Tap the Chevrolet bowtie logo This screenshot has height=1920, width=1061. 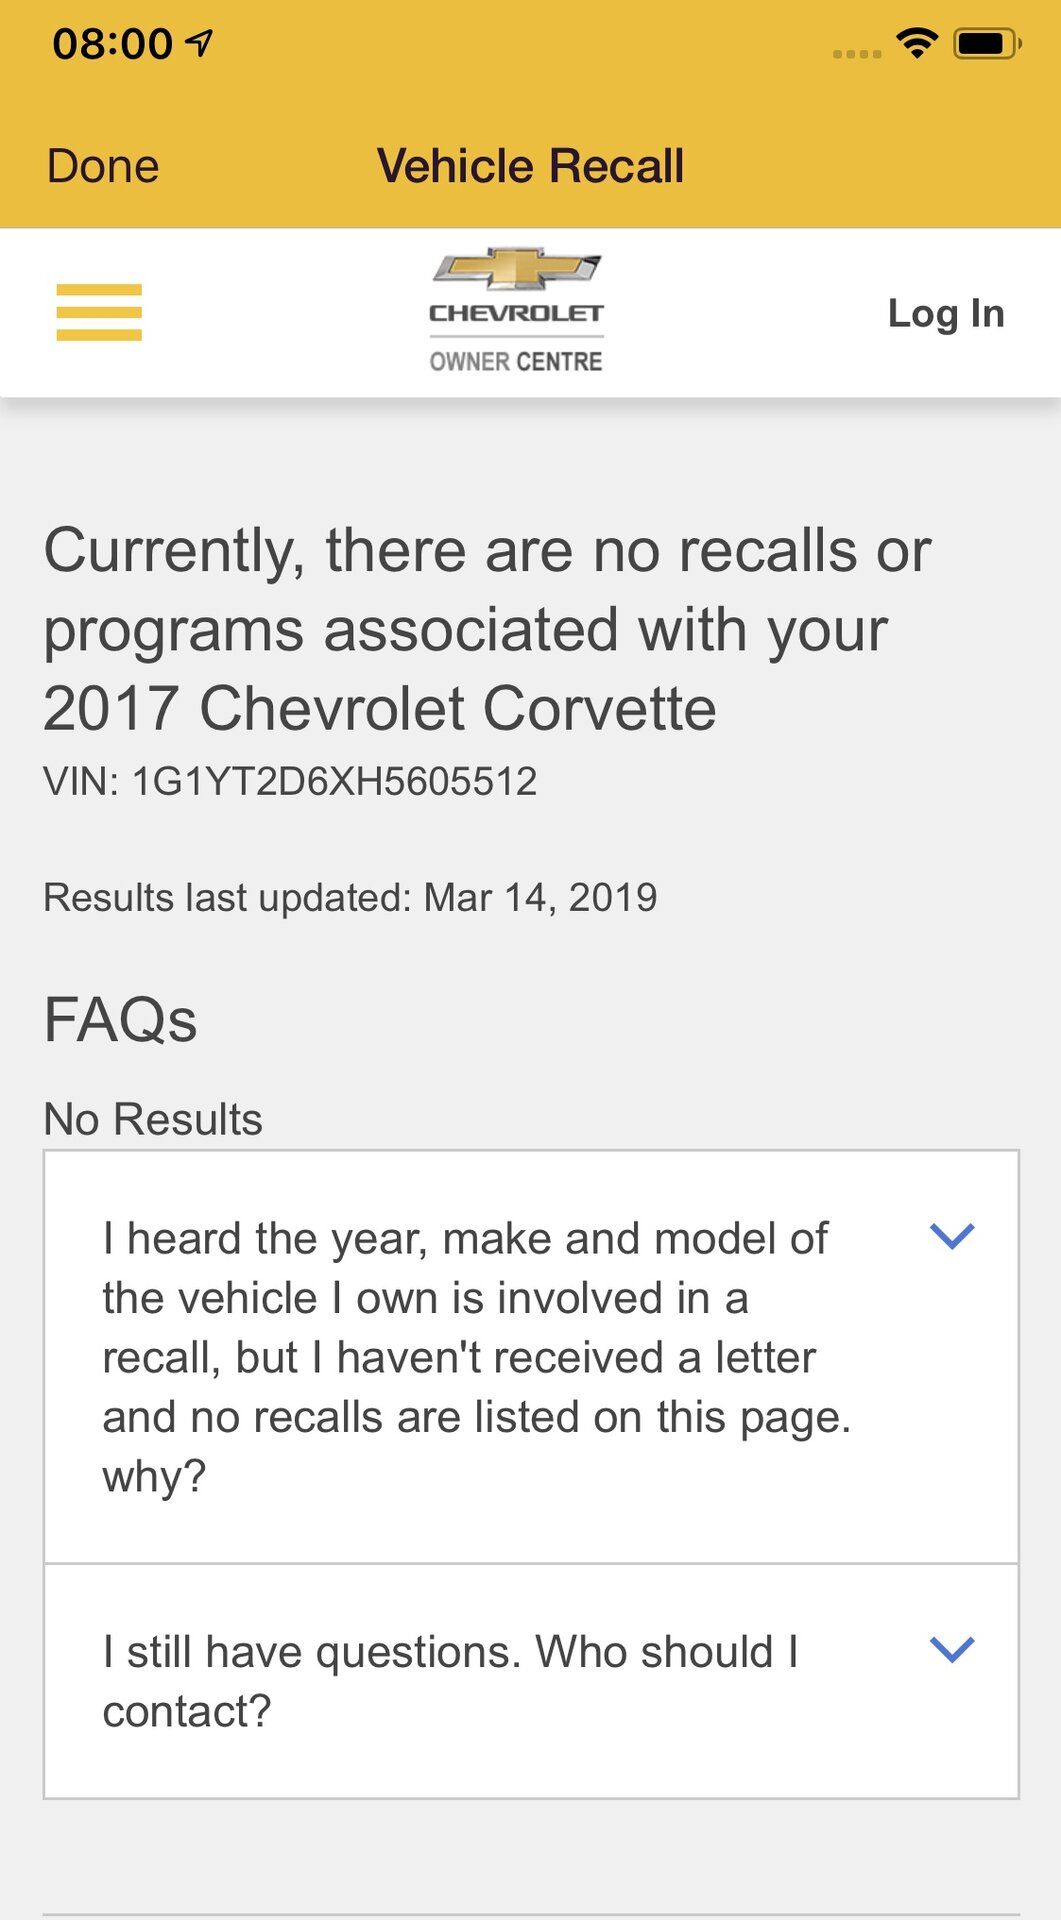pos(516,270)
